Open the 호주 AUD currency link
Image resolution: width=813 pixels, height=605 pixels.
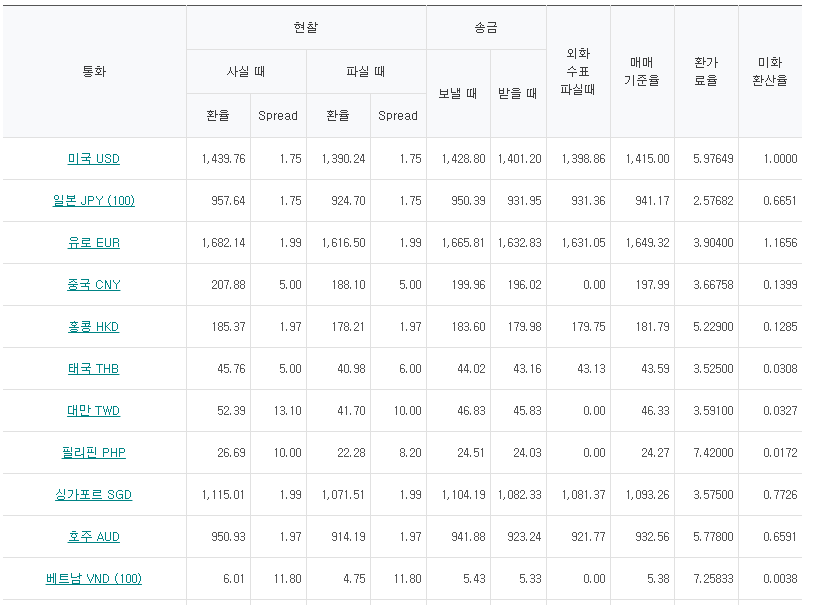click(x=93, y=537)
